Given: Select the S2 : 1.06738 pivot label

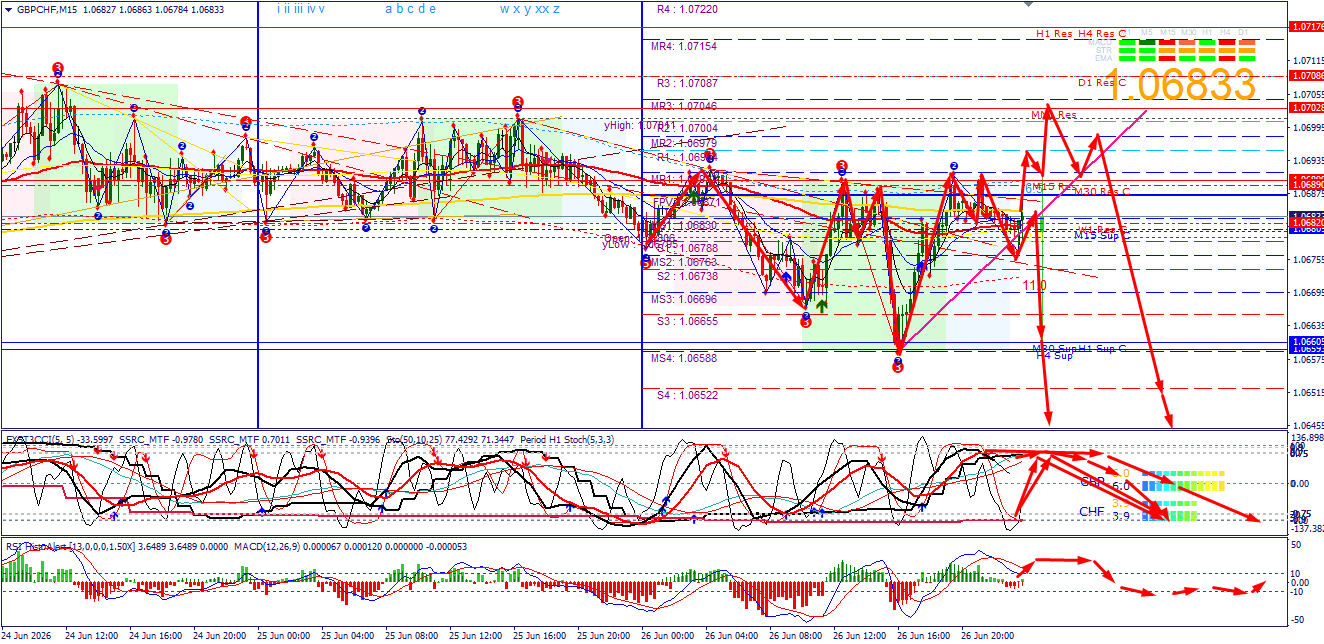Looking at the screenshot, I should tap(687, 276).
